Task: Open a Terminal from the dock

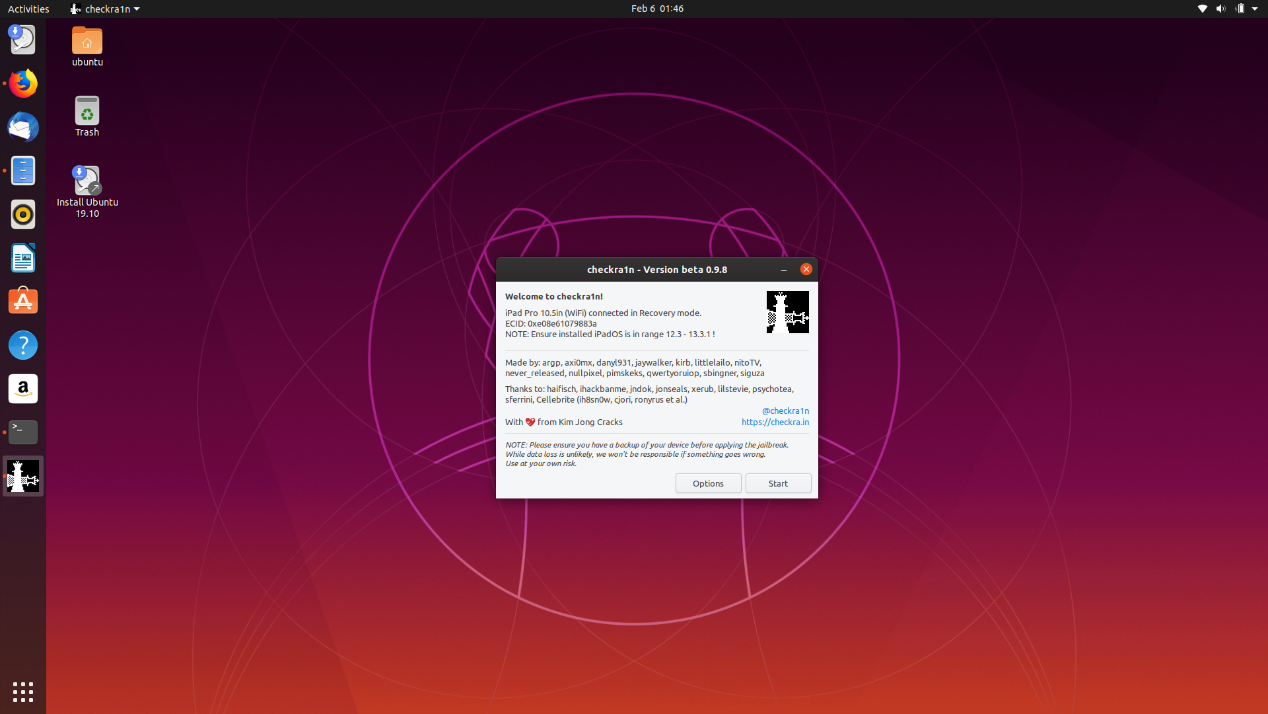Action: pyautogui.click(x=22, y=432)
